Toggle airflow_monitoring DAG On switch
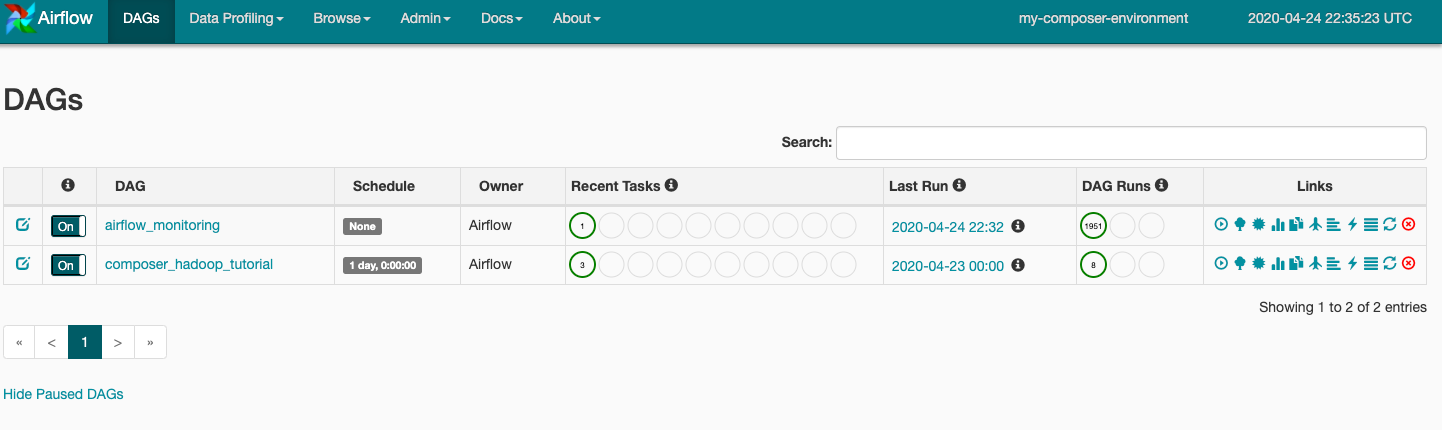 (x=68, y=226)
